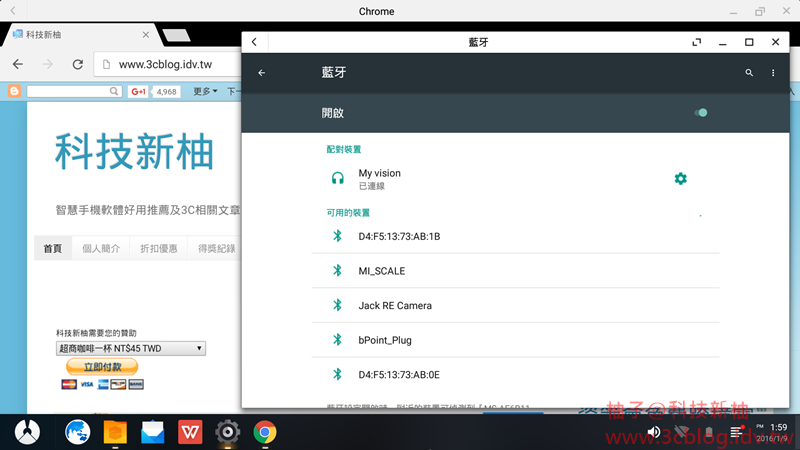Click the volume speaker icon in system tray
Screen dimensions: 800x450
[654, 433]
